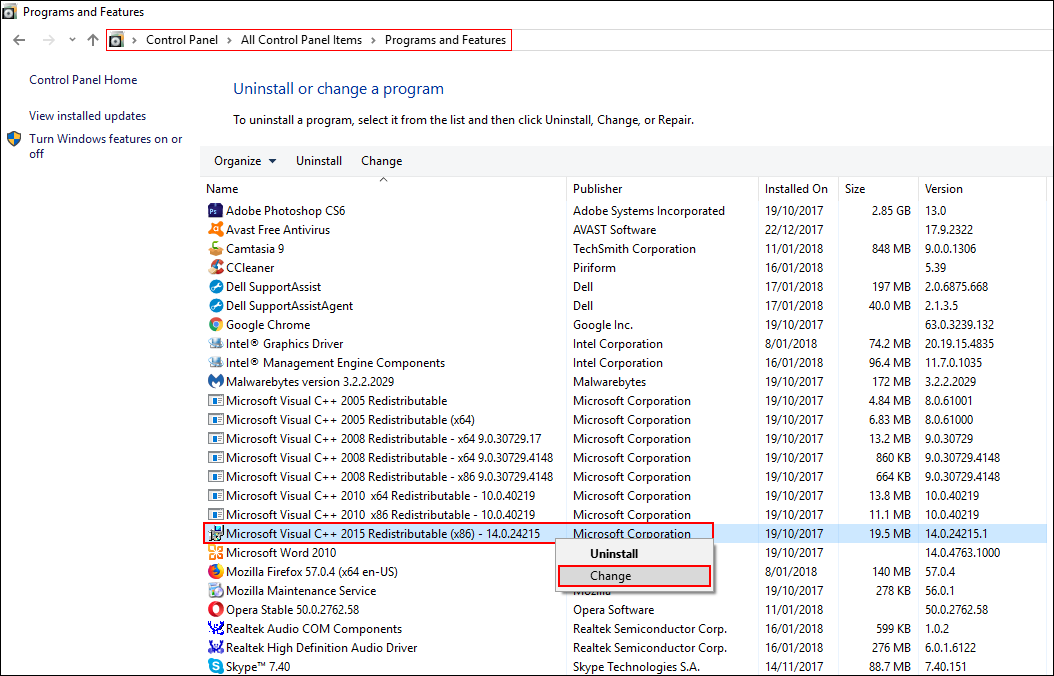
Task: Click the Google Chrome icon in list
Action: (x=215, y=325)
